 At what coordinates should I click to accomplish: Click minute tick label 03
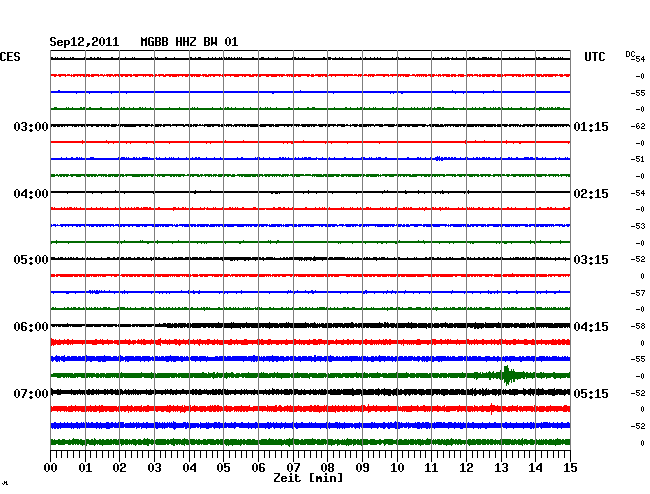point(154,468)
